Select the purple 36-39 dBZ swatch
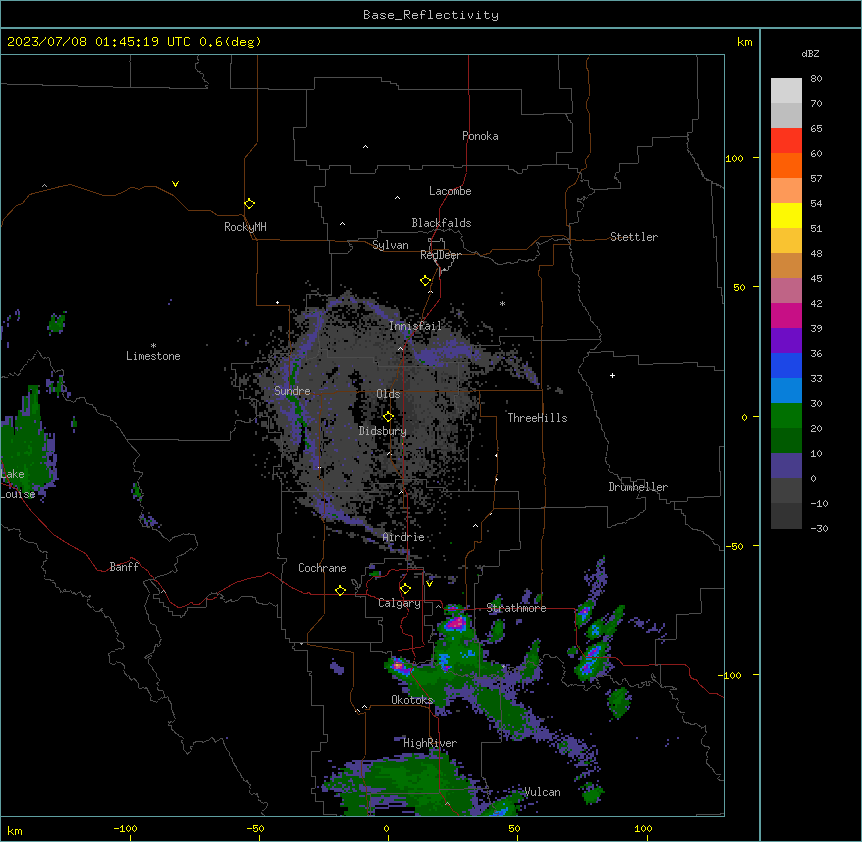 [786, 341]
